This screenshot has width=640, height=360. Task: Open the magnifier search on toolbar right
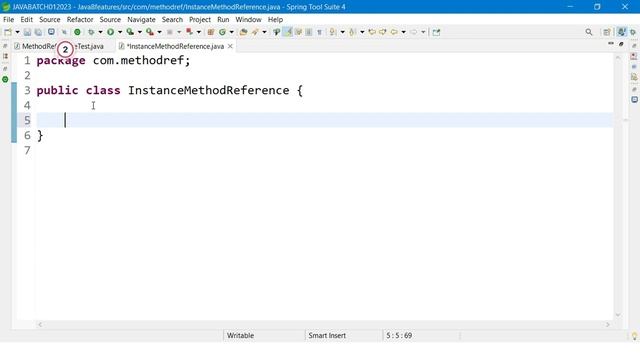click(x=589, y=32)
